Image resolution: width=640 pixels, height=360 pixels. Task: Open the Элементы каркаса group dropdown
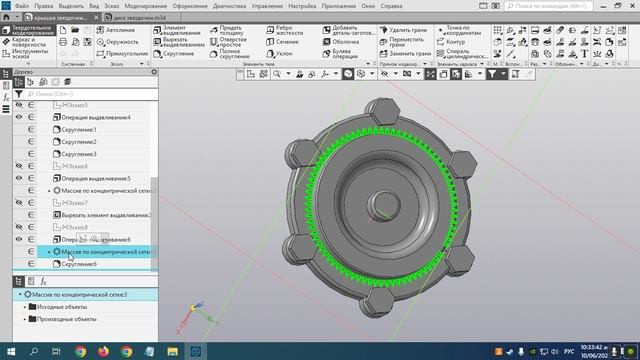(x=482, y=64)
